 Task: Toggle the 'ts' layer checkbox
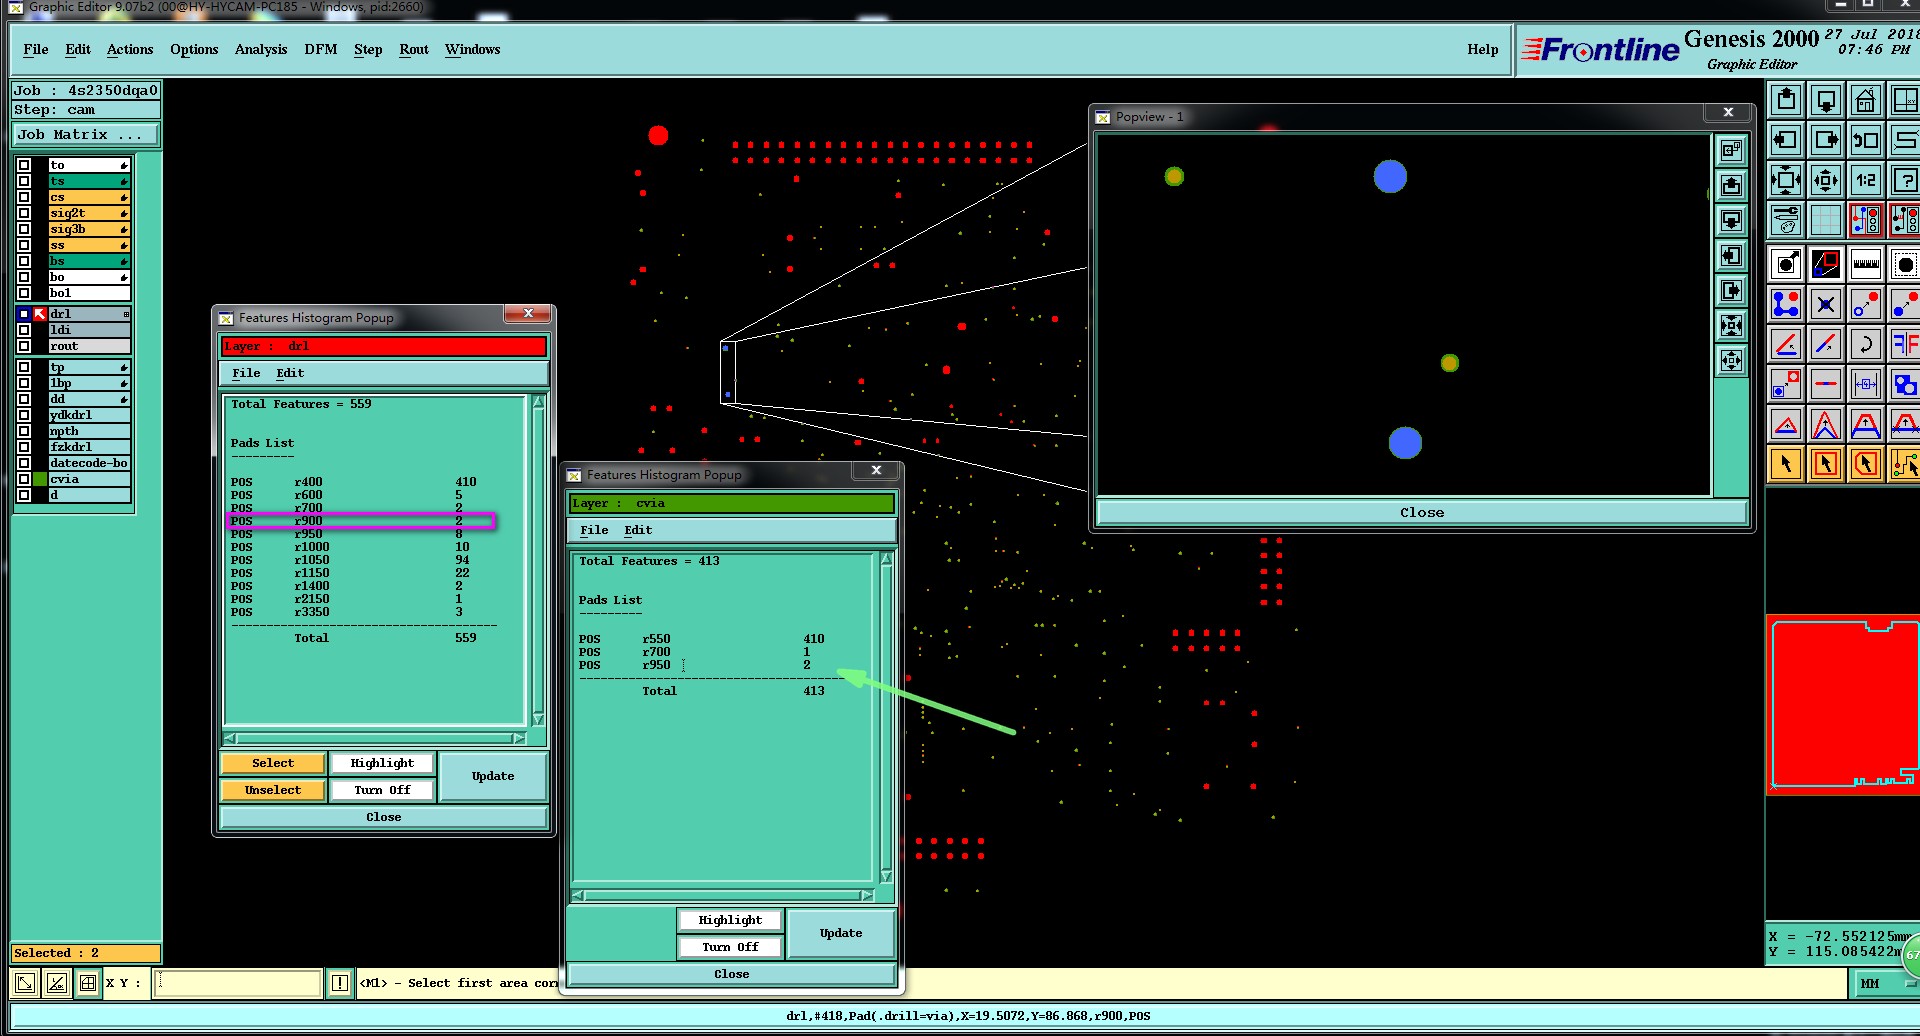pyautogui.click(x=24, y=181)
